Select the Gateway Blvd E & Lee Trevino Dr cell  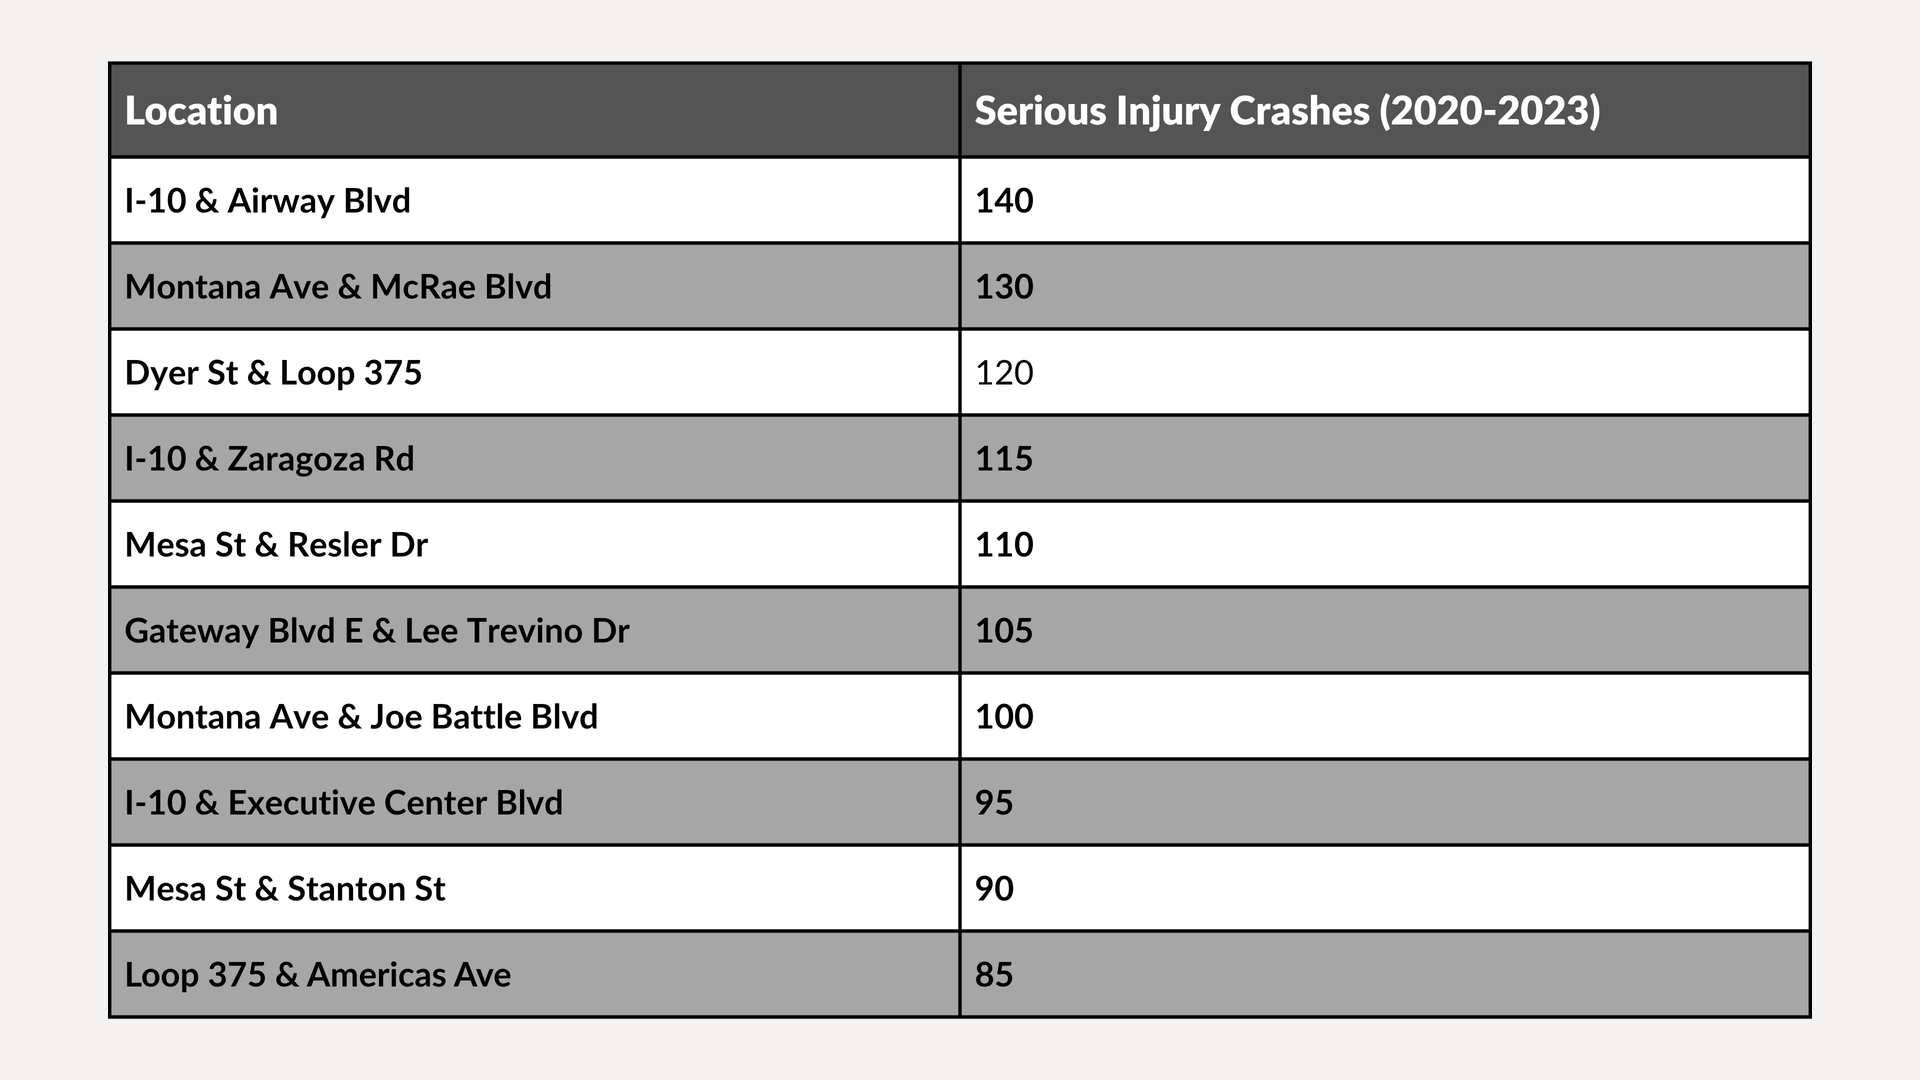[x=535, y=630]
